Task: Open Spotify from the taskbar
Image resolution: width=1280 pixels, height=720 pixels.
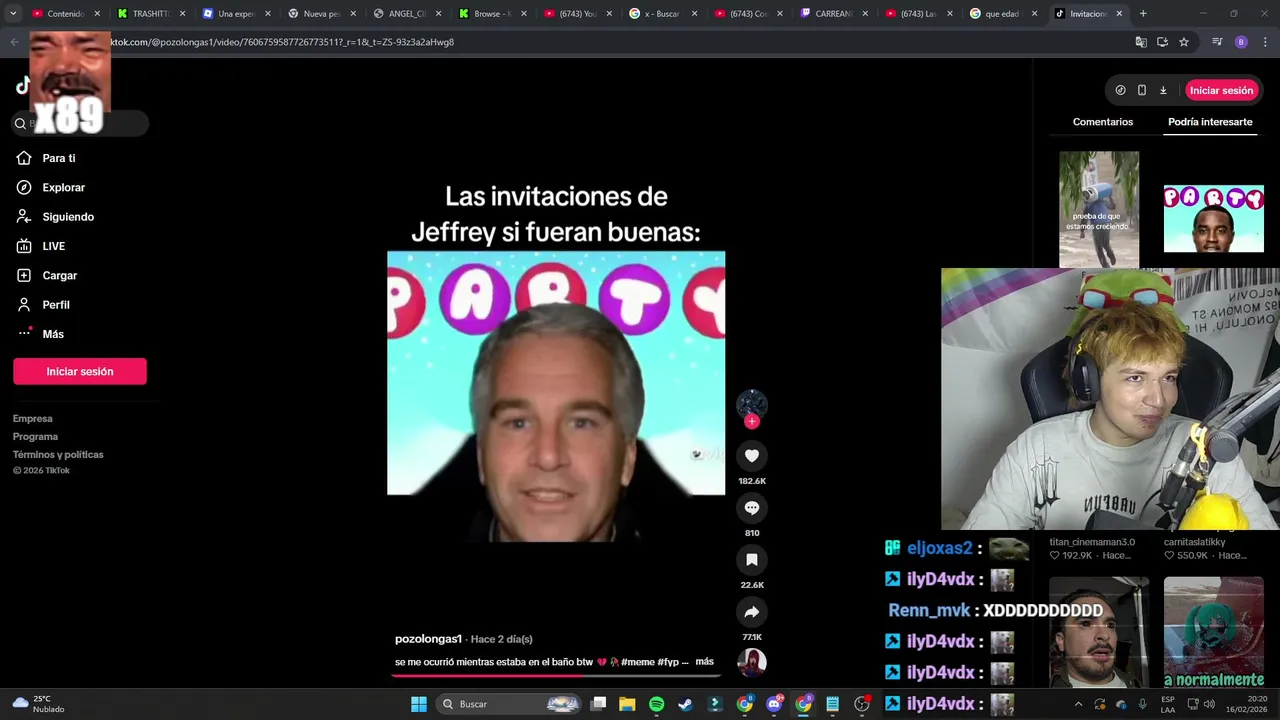Action: (x=656, y=704)
